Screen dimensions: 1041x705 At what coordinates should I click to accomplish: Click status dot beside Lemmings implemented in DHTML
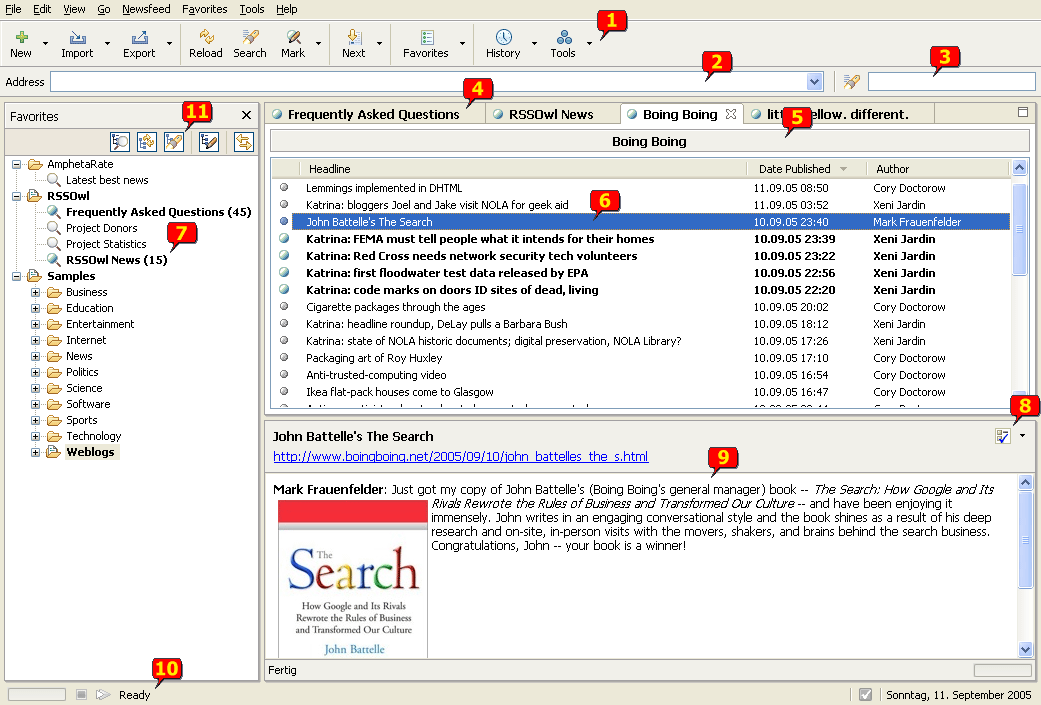284,188
